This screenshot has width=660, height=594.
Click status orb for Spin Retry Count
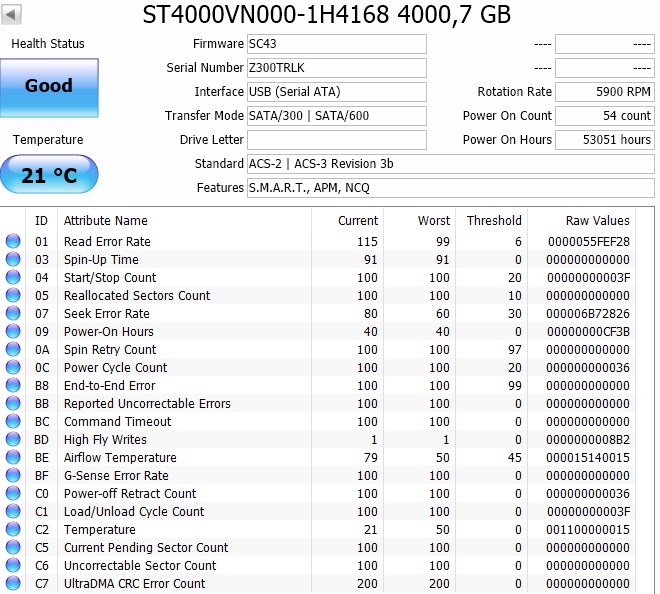pos(13,349)
